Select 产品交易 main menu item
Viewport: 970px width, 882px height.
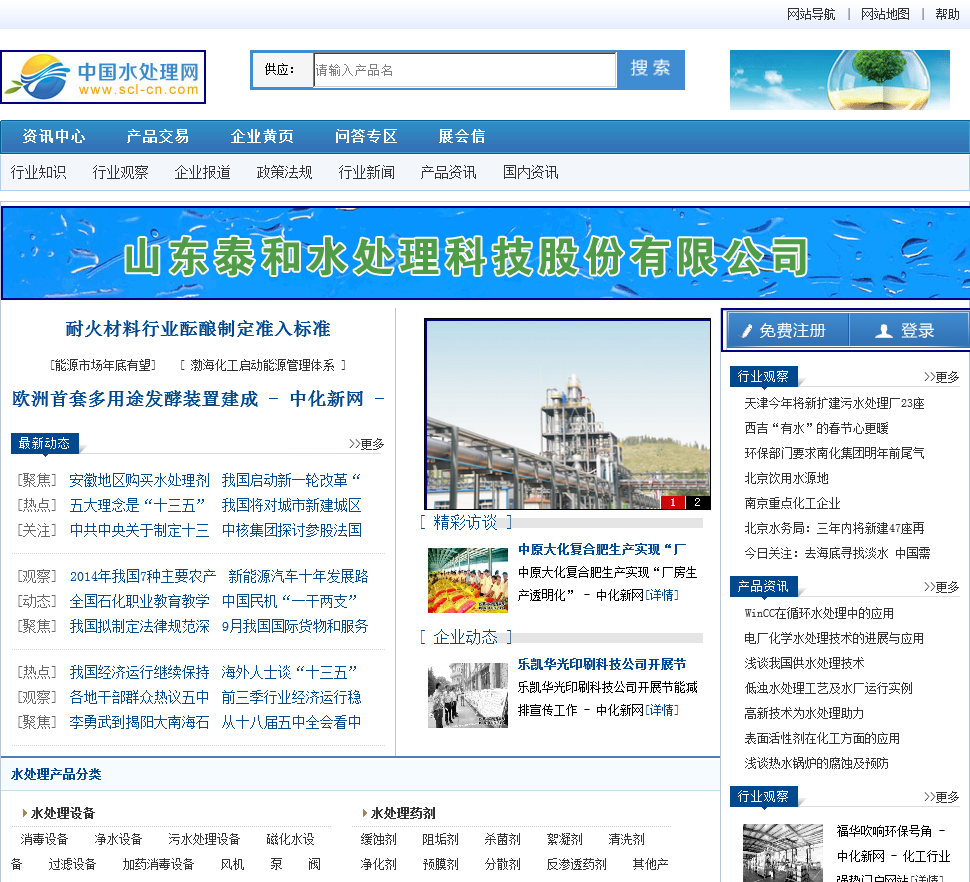click(x=158, y=136)
